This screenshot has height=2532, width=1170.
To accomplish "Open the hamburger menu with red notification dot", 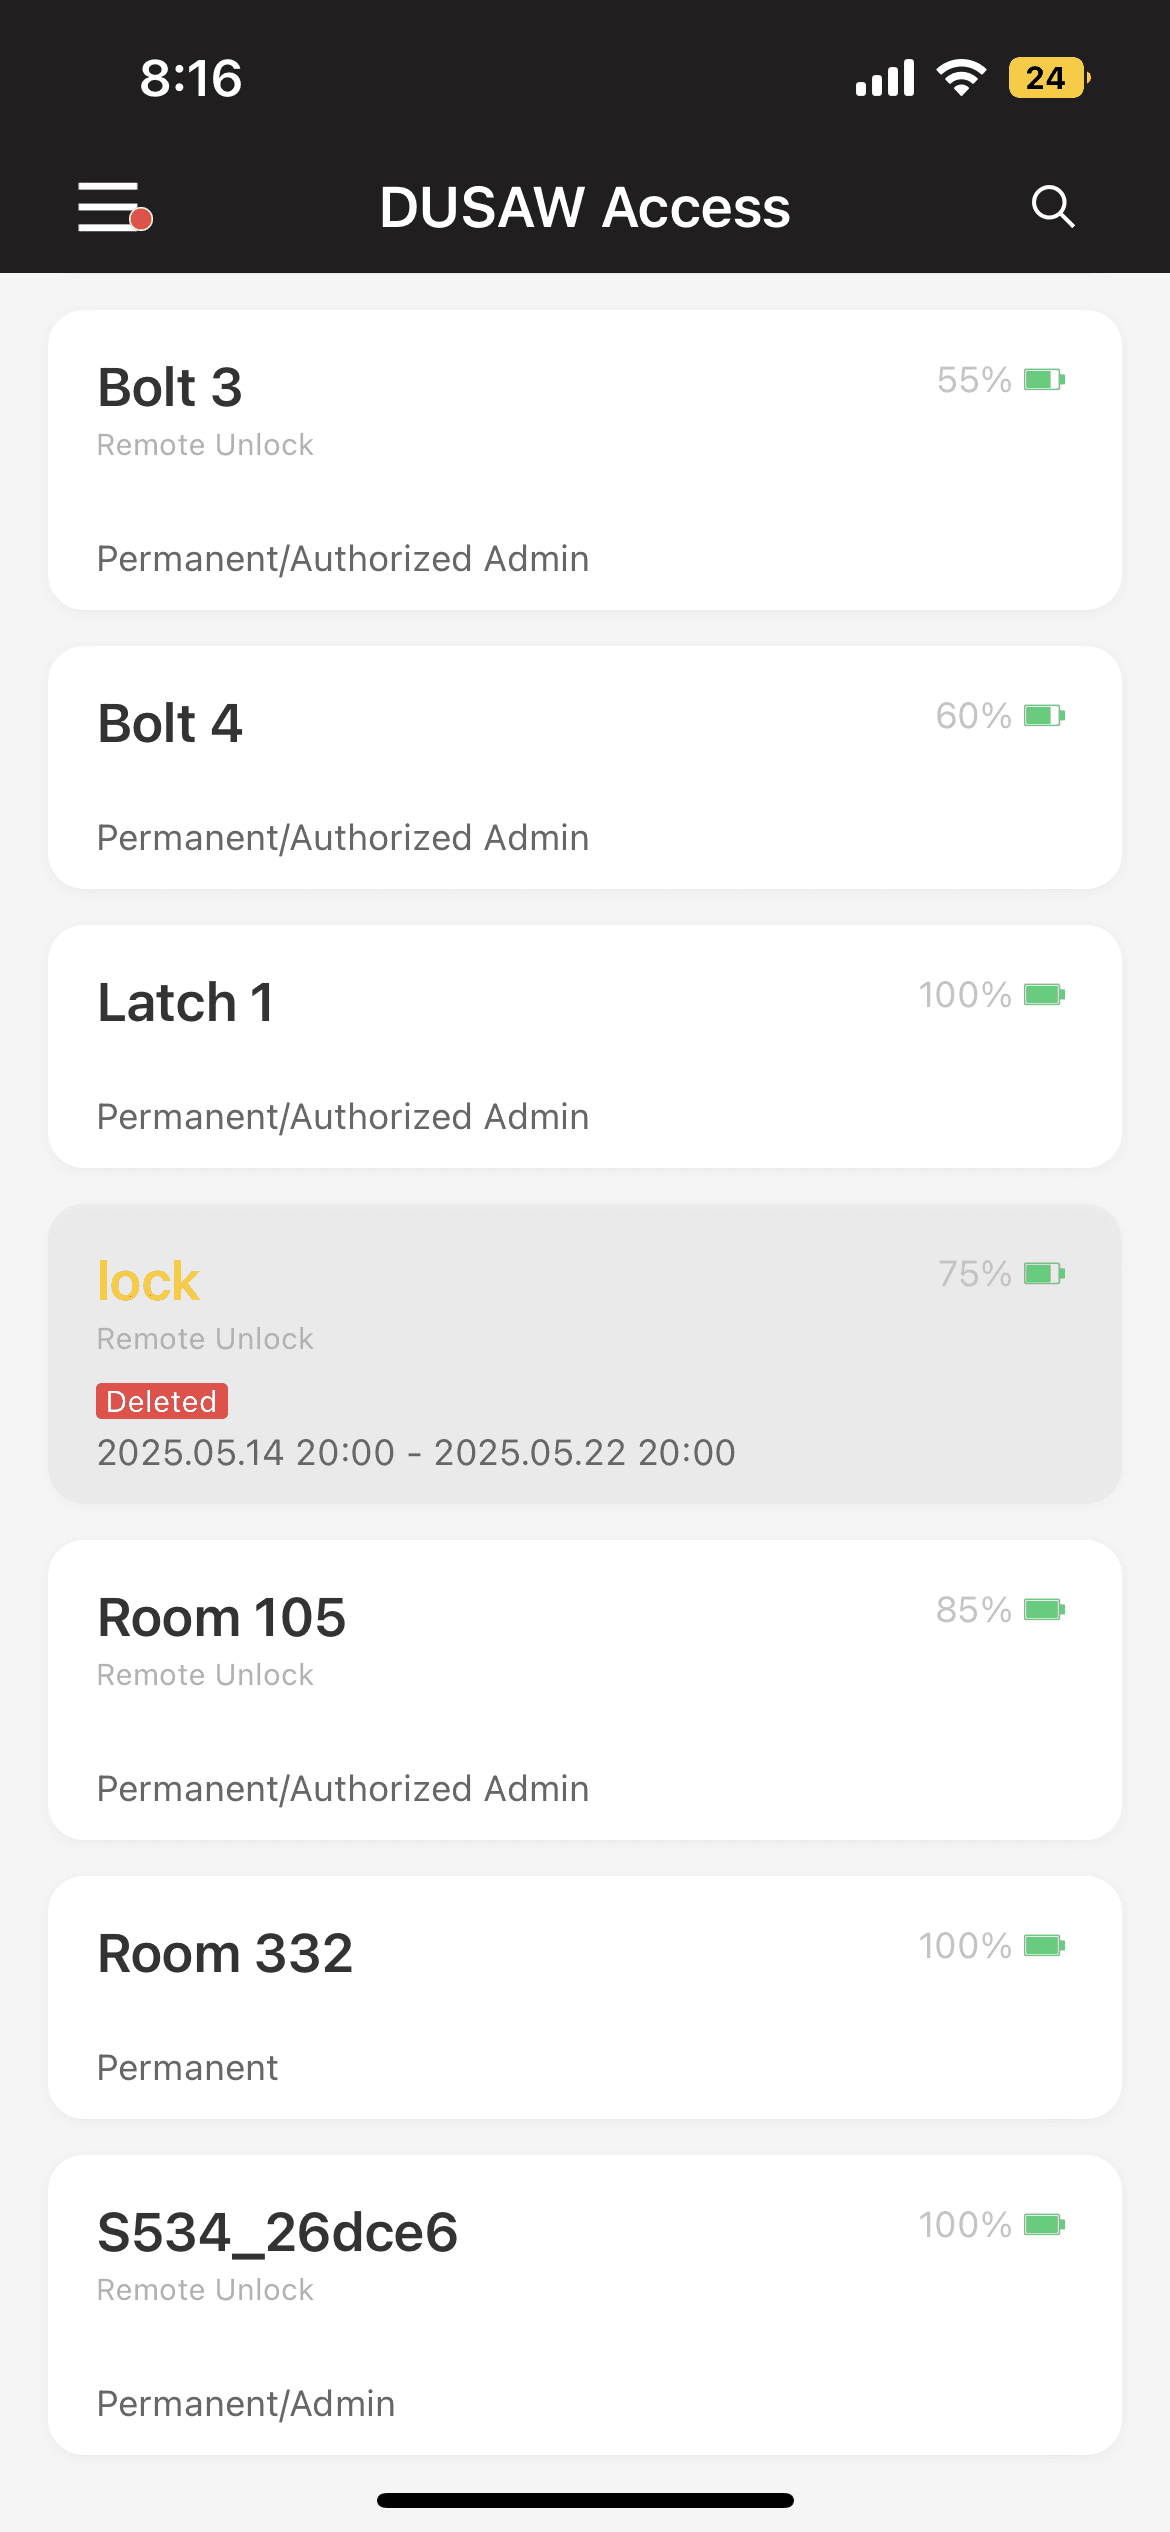I will (x=114, y=207).
